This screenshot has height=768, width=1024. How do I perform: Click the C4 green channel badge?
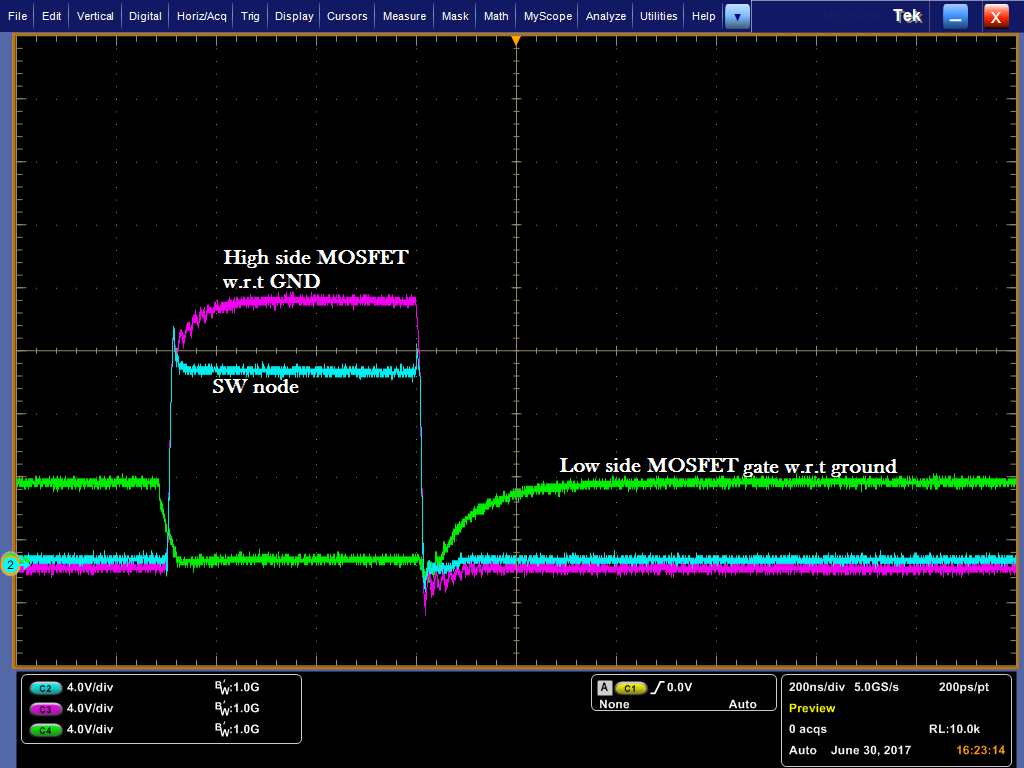tap(45, 730)
